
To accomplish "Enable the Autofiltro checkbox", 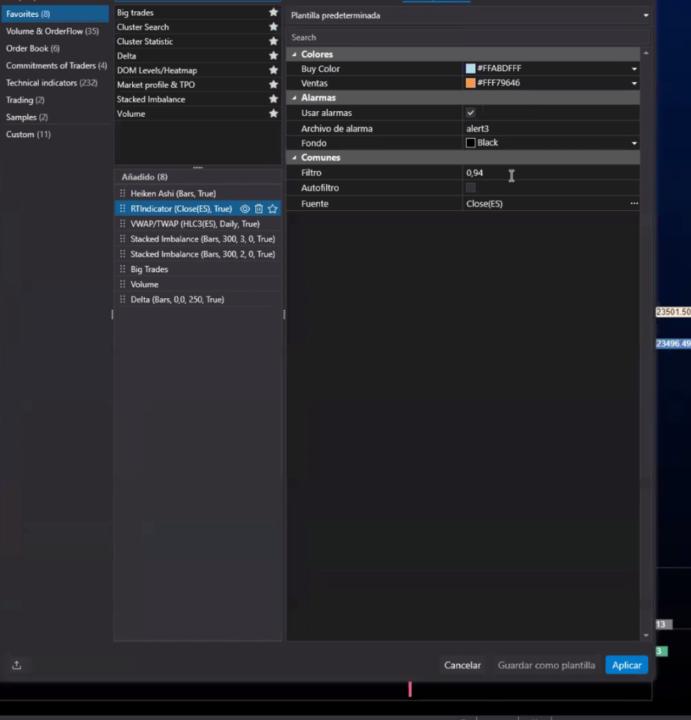I will click(471, 188).
